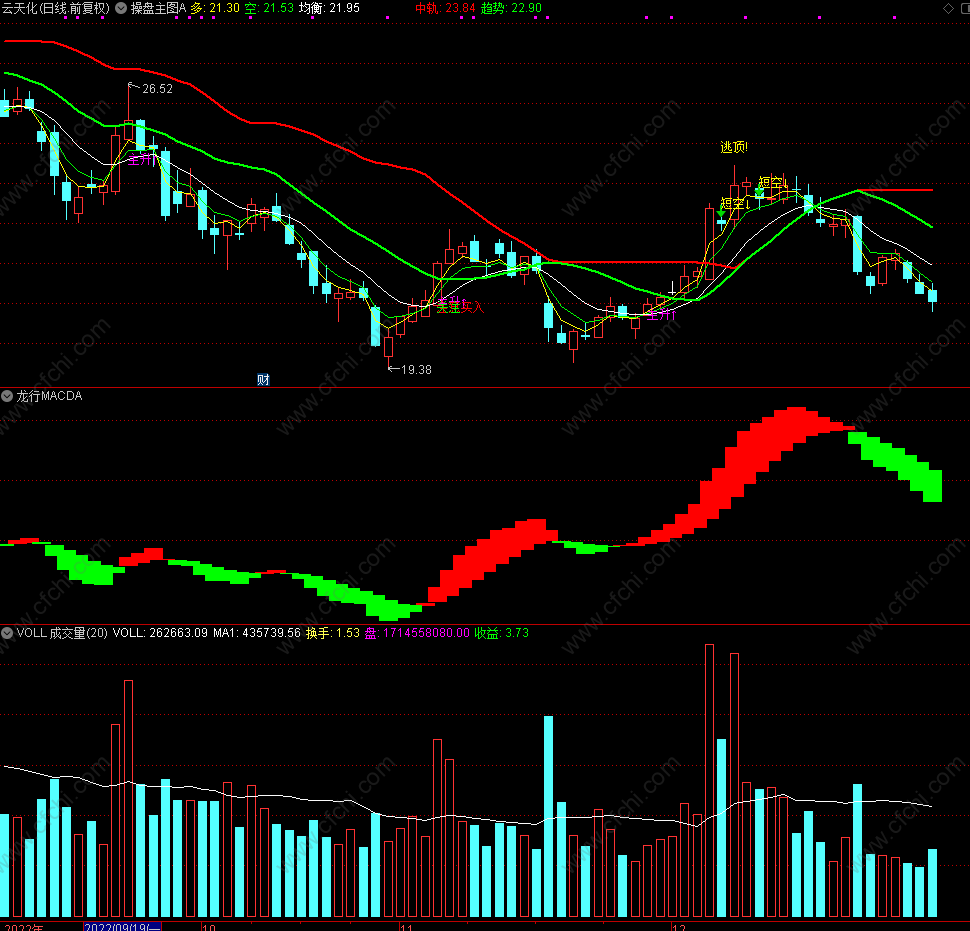
Task: Click the 操盘主图A indicator name
Action: click(158, 8)
